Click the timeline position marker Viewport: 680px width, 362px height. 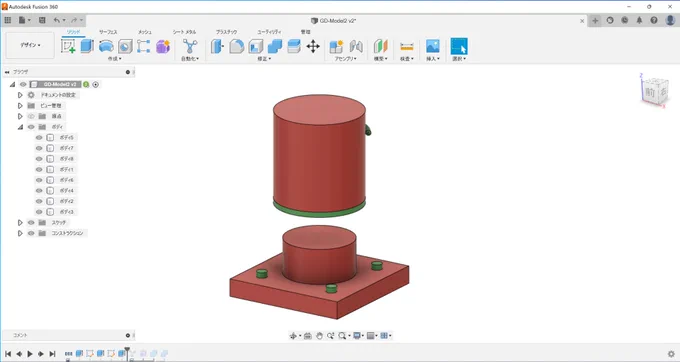click(x=127, y=351)
